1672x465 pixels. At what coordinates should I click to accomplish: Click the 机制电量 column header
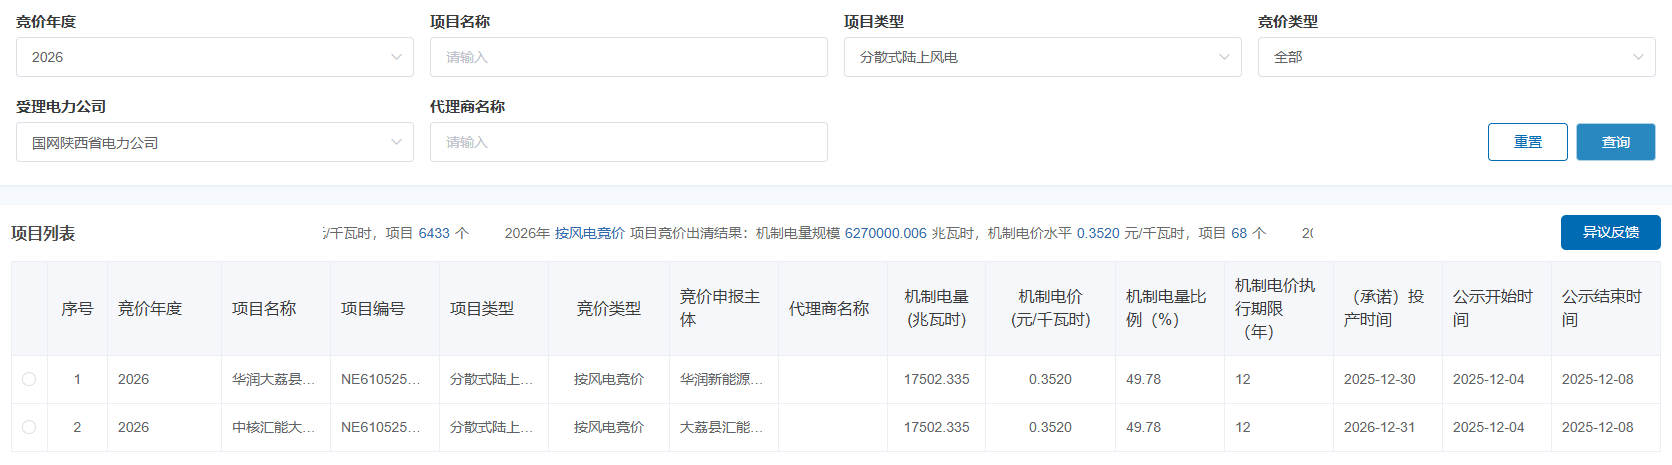(x=936, y=308)
